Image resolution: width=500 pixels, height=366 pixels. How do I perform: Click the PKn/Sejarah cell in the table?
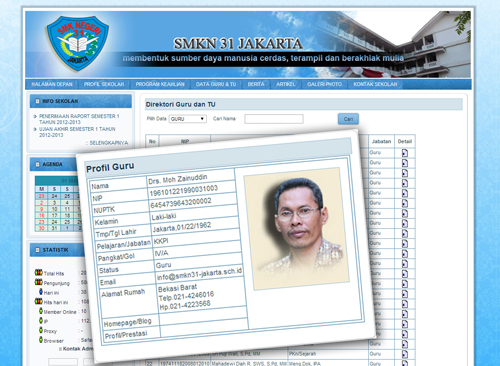pyautogui.click(x=302, y=354)
